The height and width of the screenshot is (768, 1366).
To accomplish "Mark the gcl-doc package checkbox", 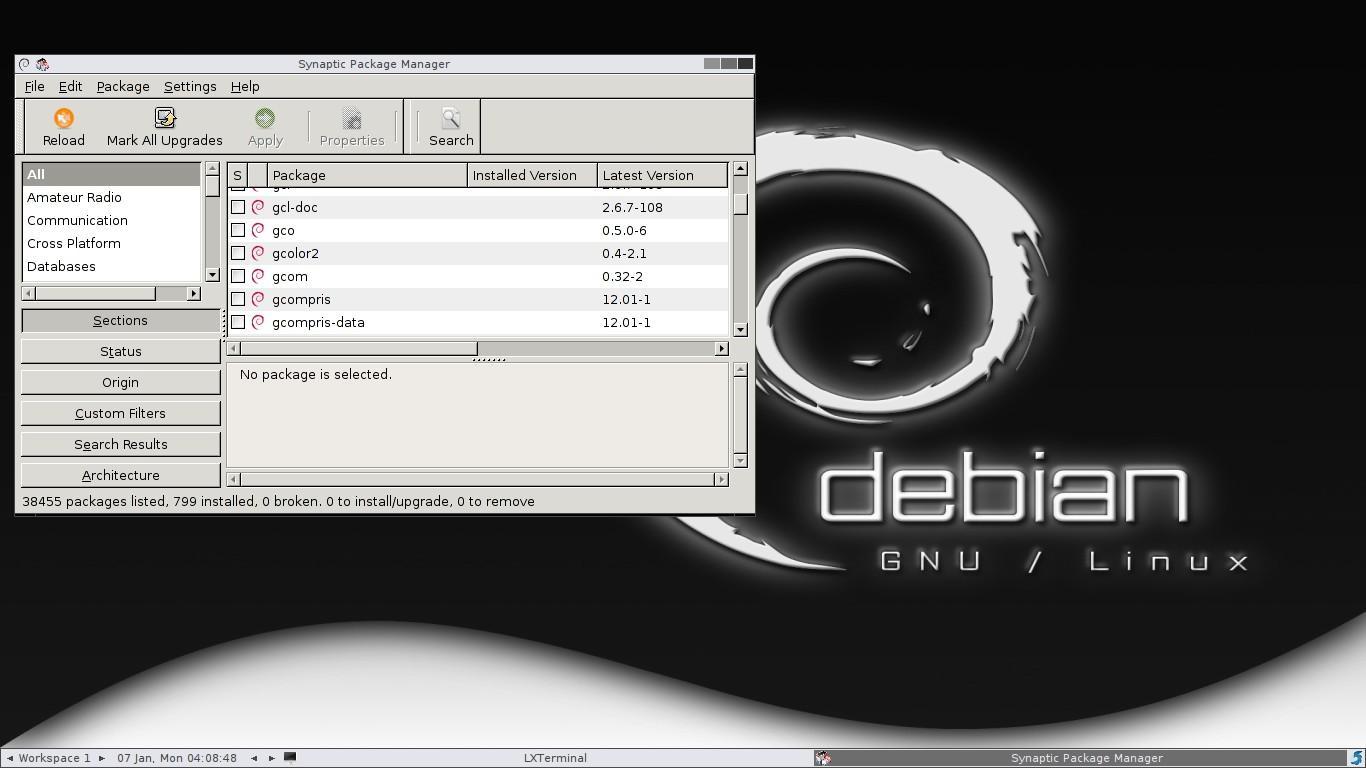I will (x=238, y=207).
